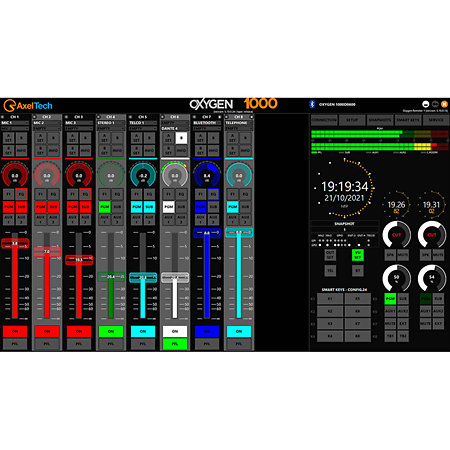The height and width of the screenshot is (450, 450).
Task: Toggle green PGM on STEREO 1 channel
Action: point(105,207)
